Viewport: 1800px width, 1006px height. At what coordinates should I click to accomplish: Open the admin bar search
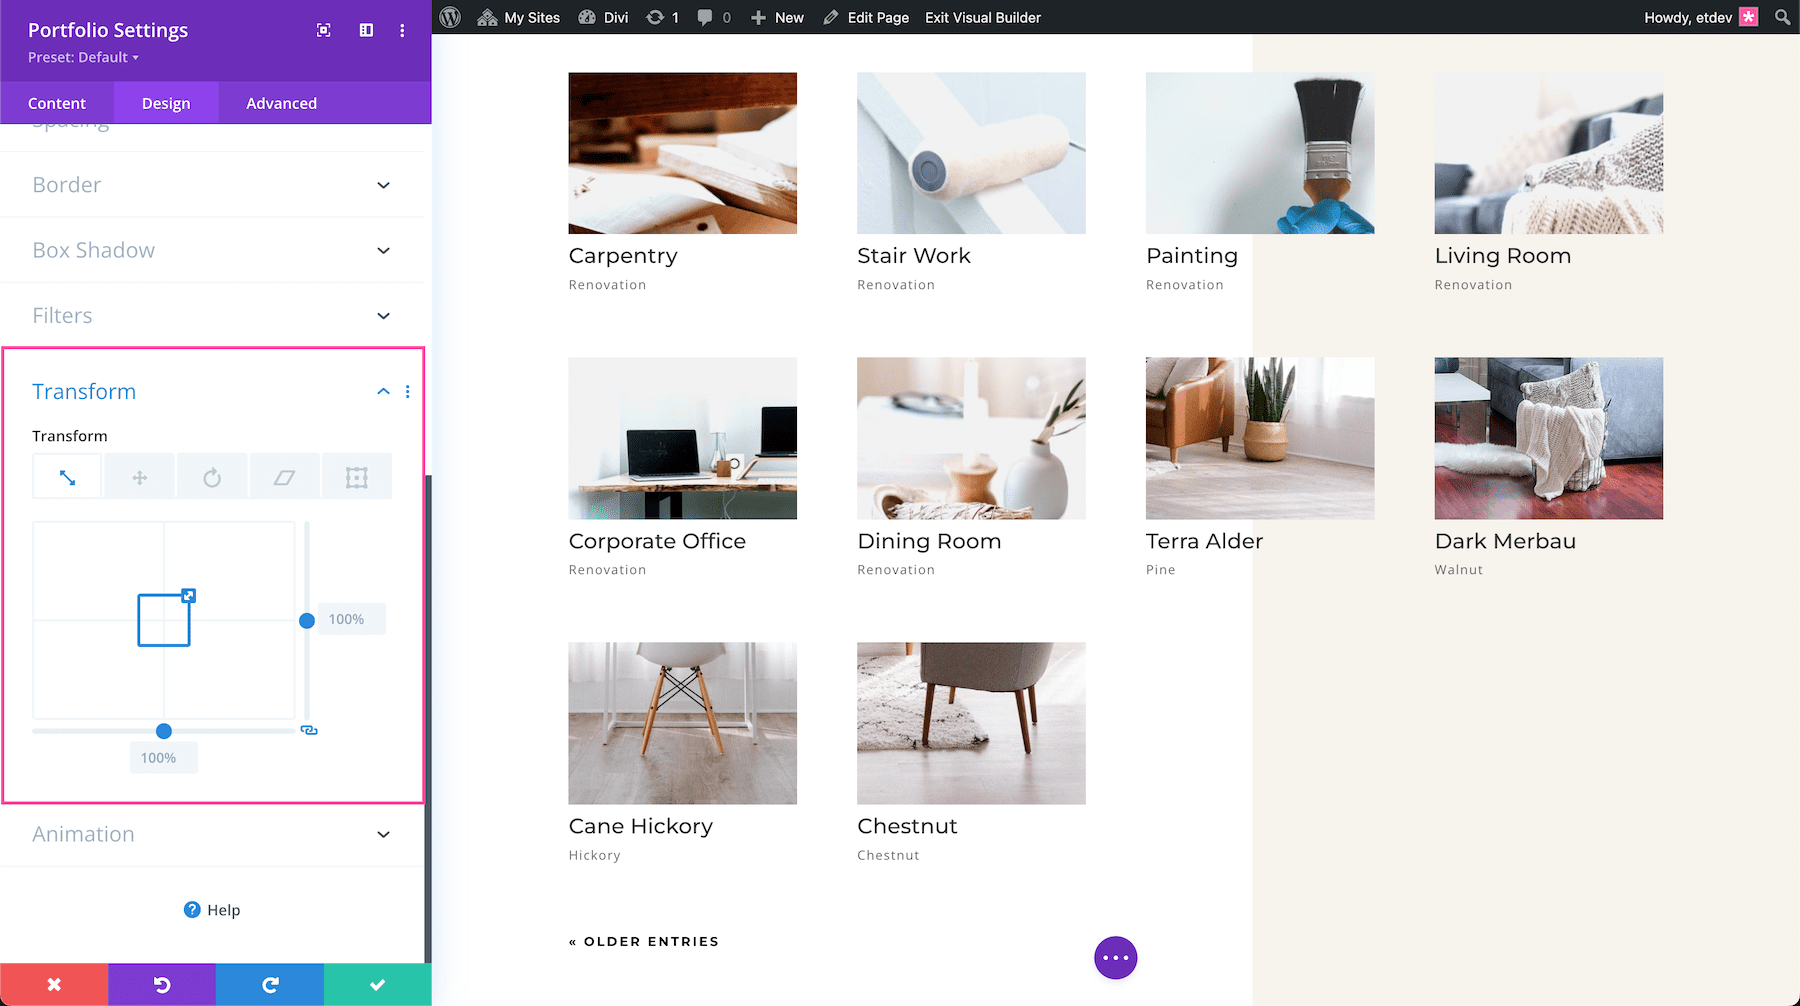tap(1781, 17)
